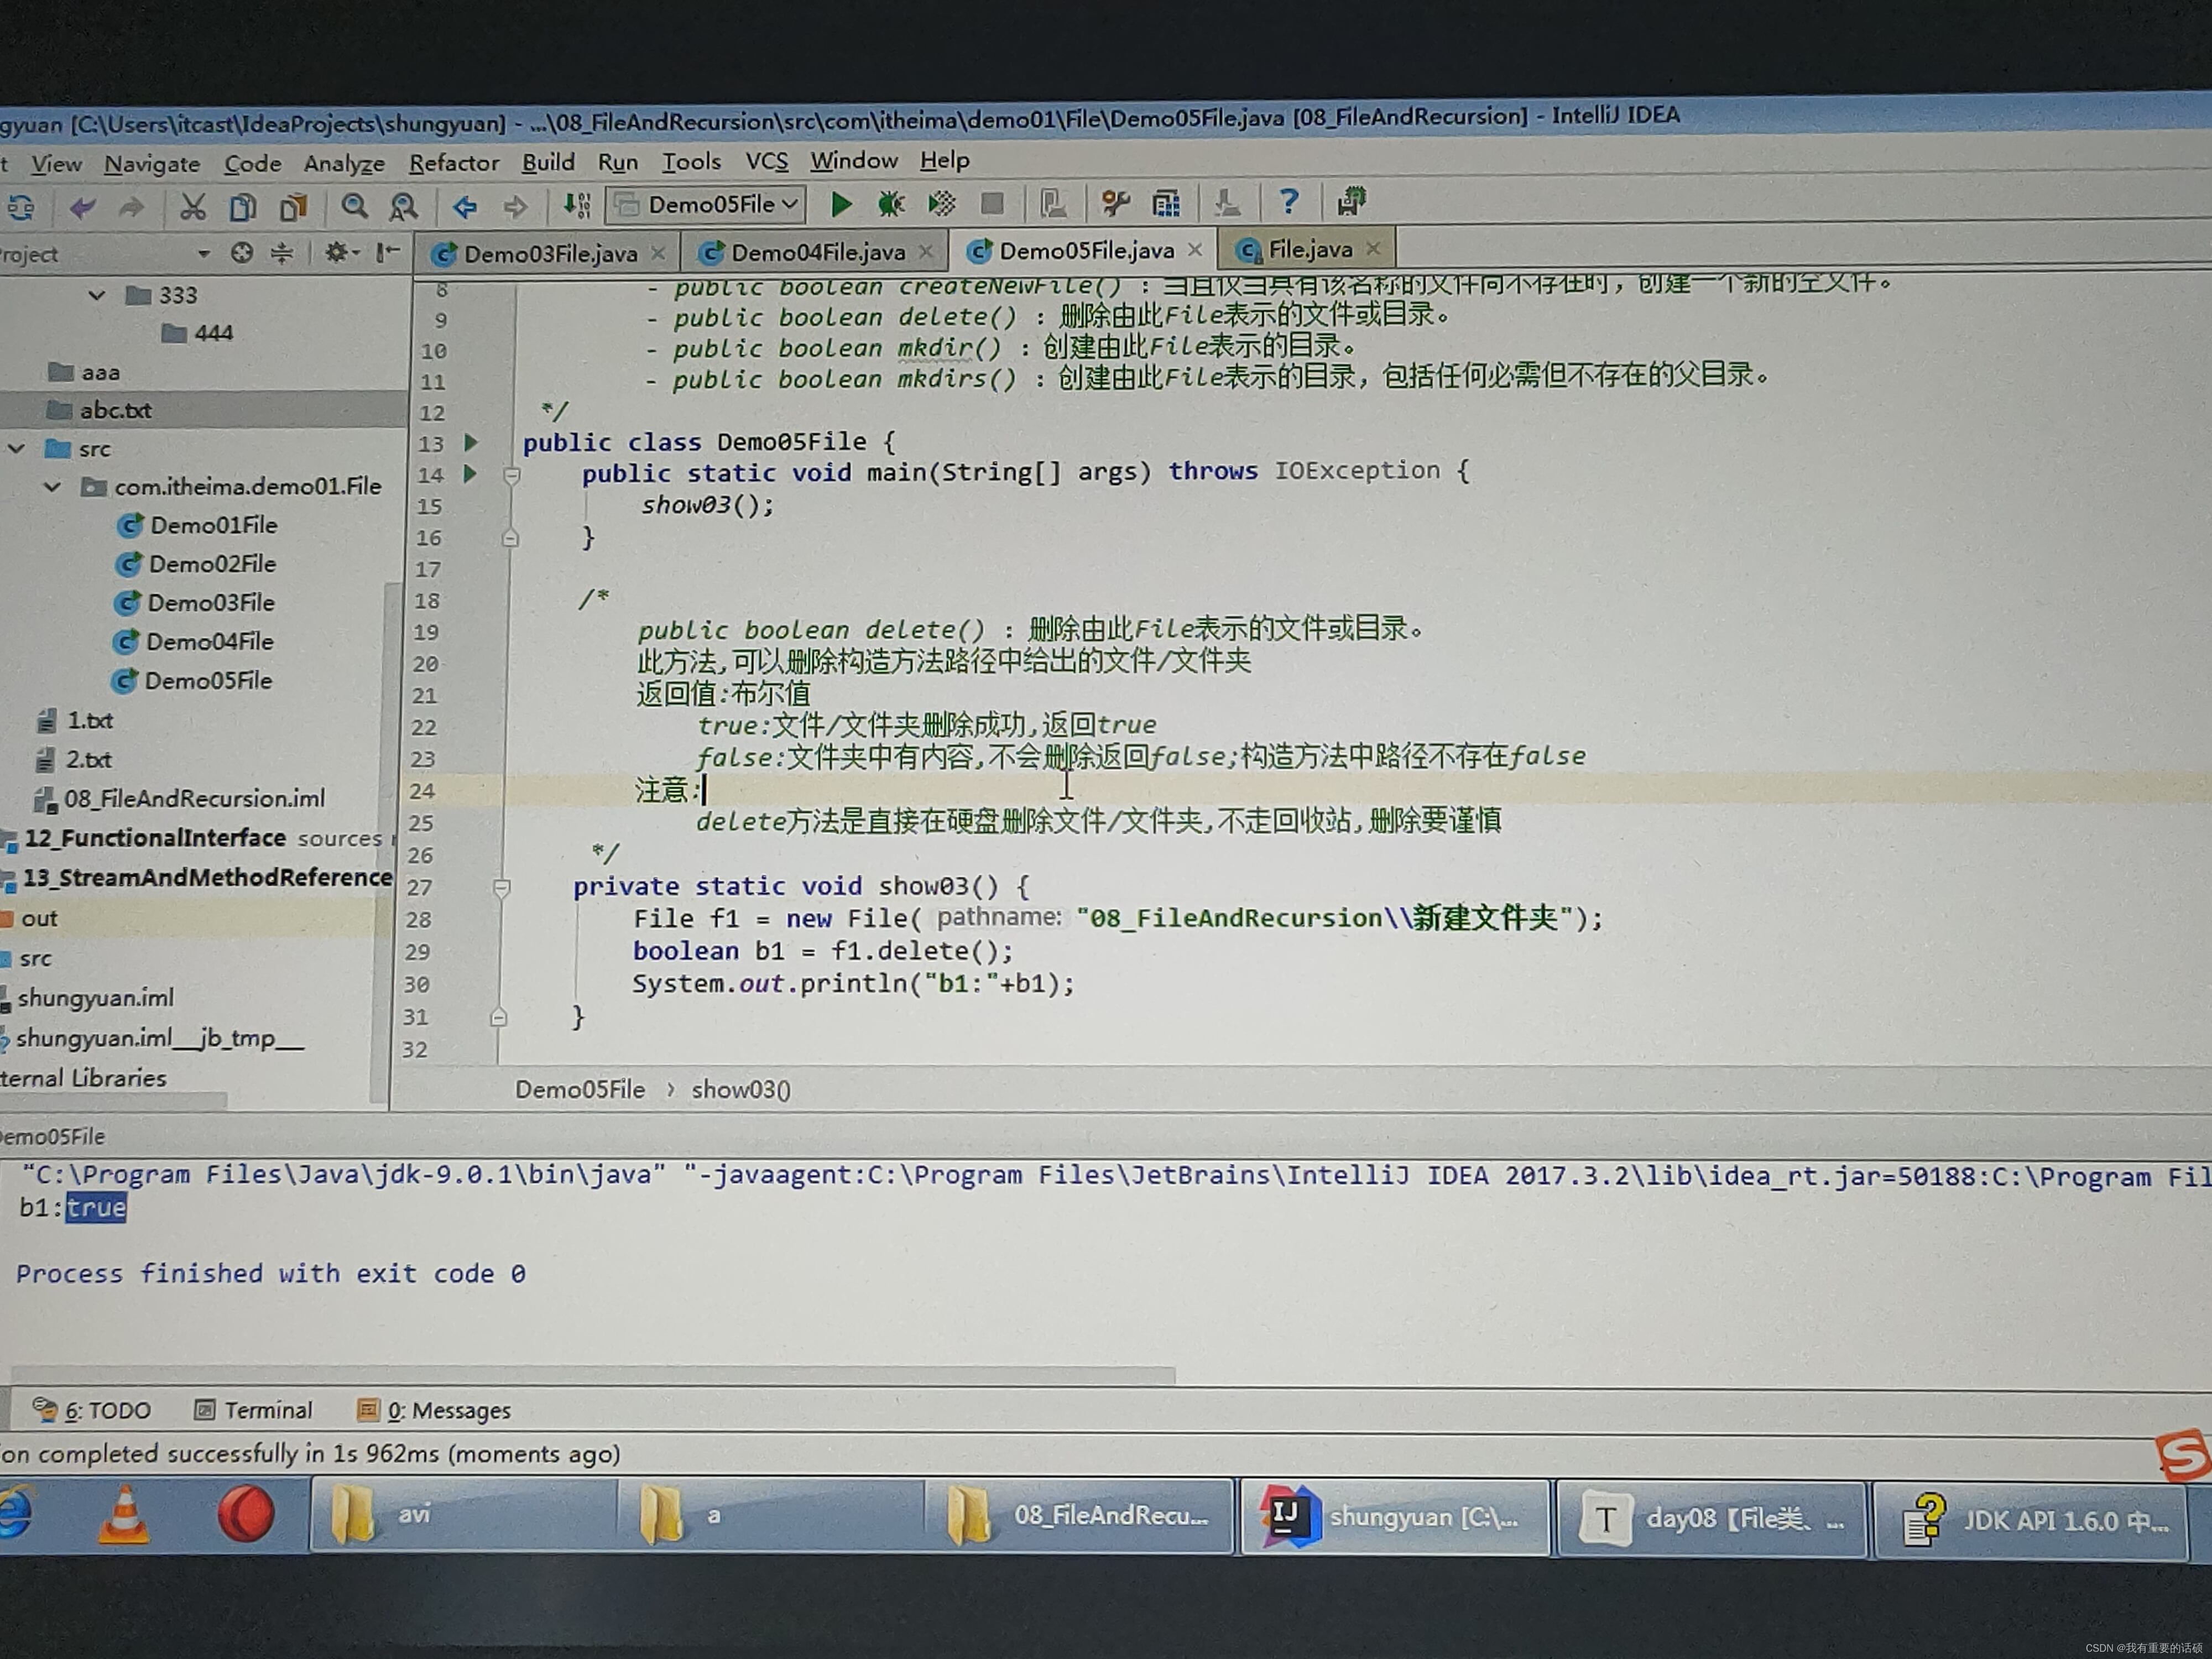Select abc.txt in project tree
This screenshot has width=2212, height=1659.
click(x=115, y=410)
